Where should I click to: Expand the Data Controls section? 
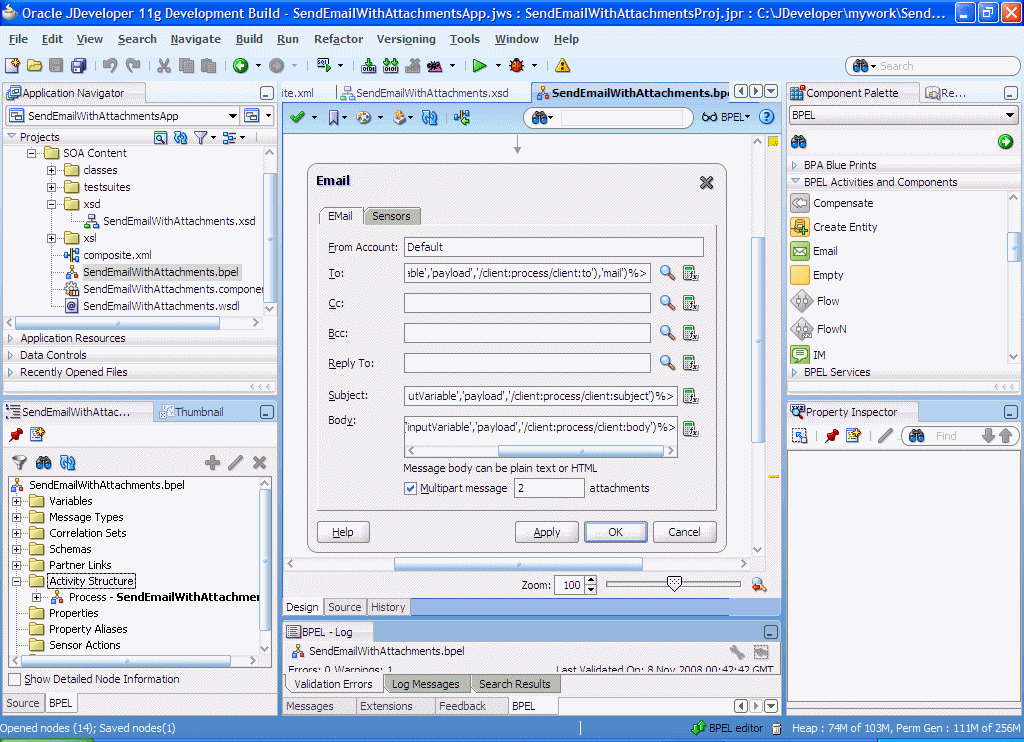click(10, 355)
